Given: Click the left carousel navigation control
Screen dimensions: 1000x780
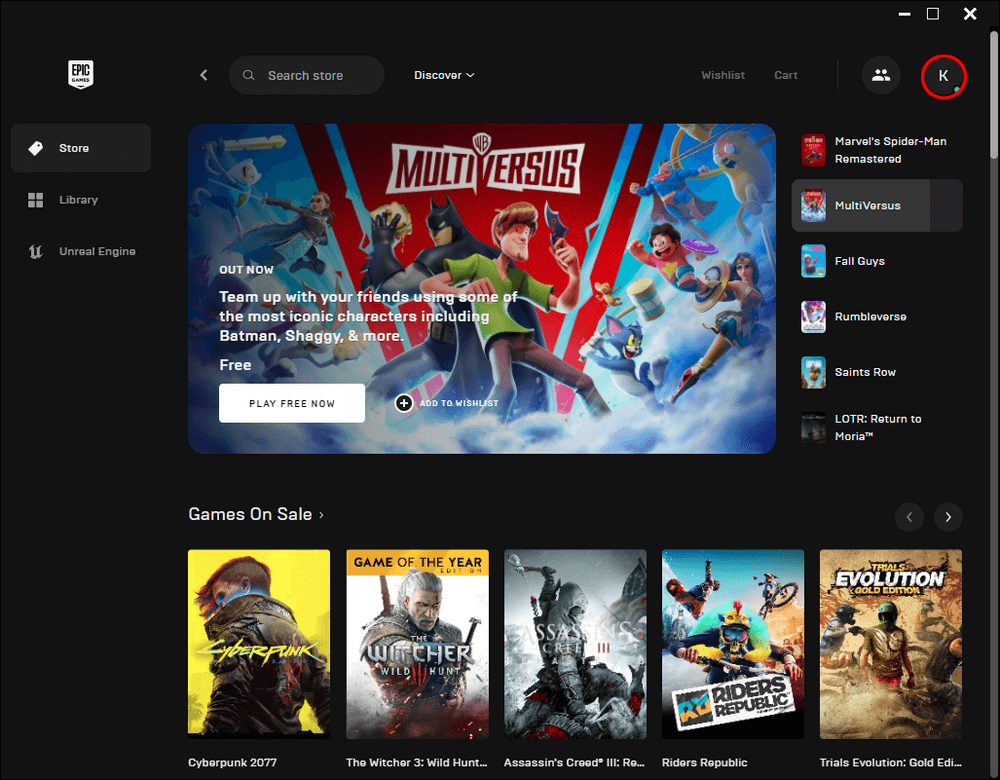Looking at the screenshot, I should 909,517.
